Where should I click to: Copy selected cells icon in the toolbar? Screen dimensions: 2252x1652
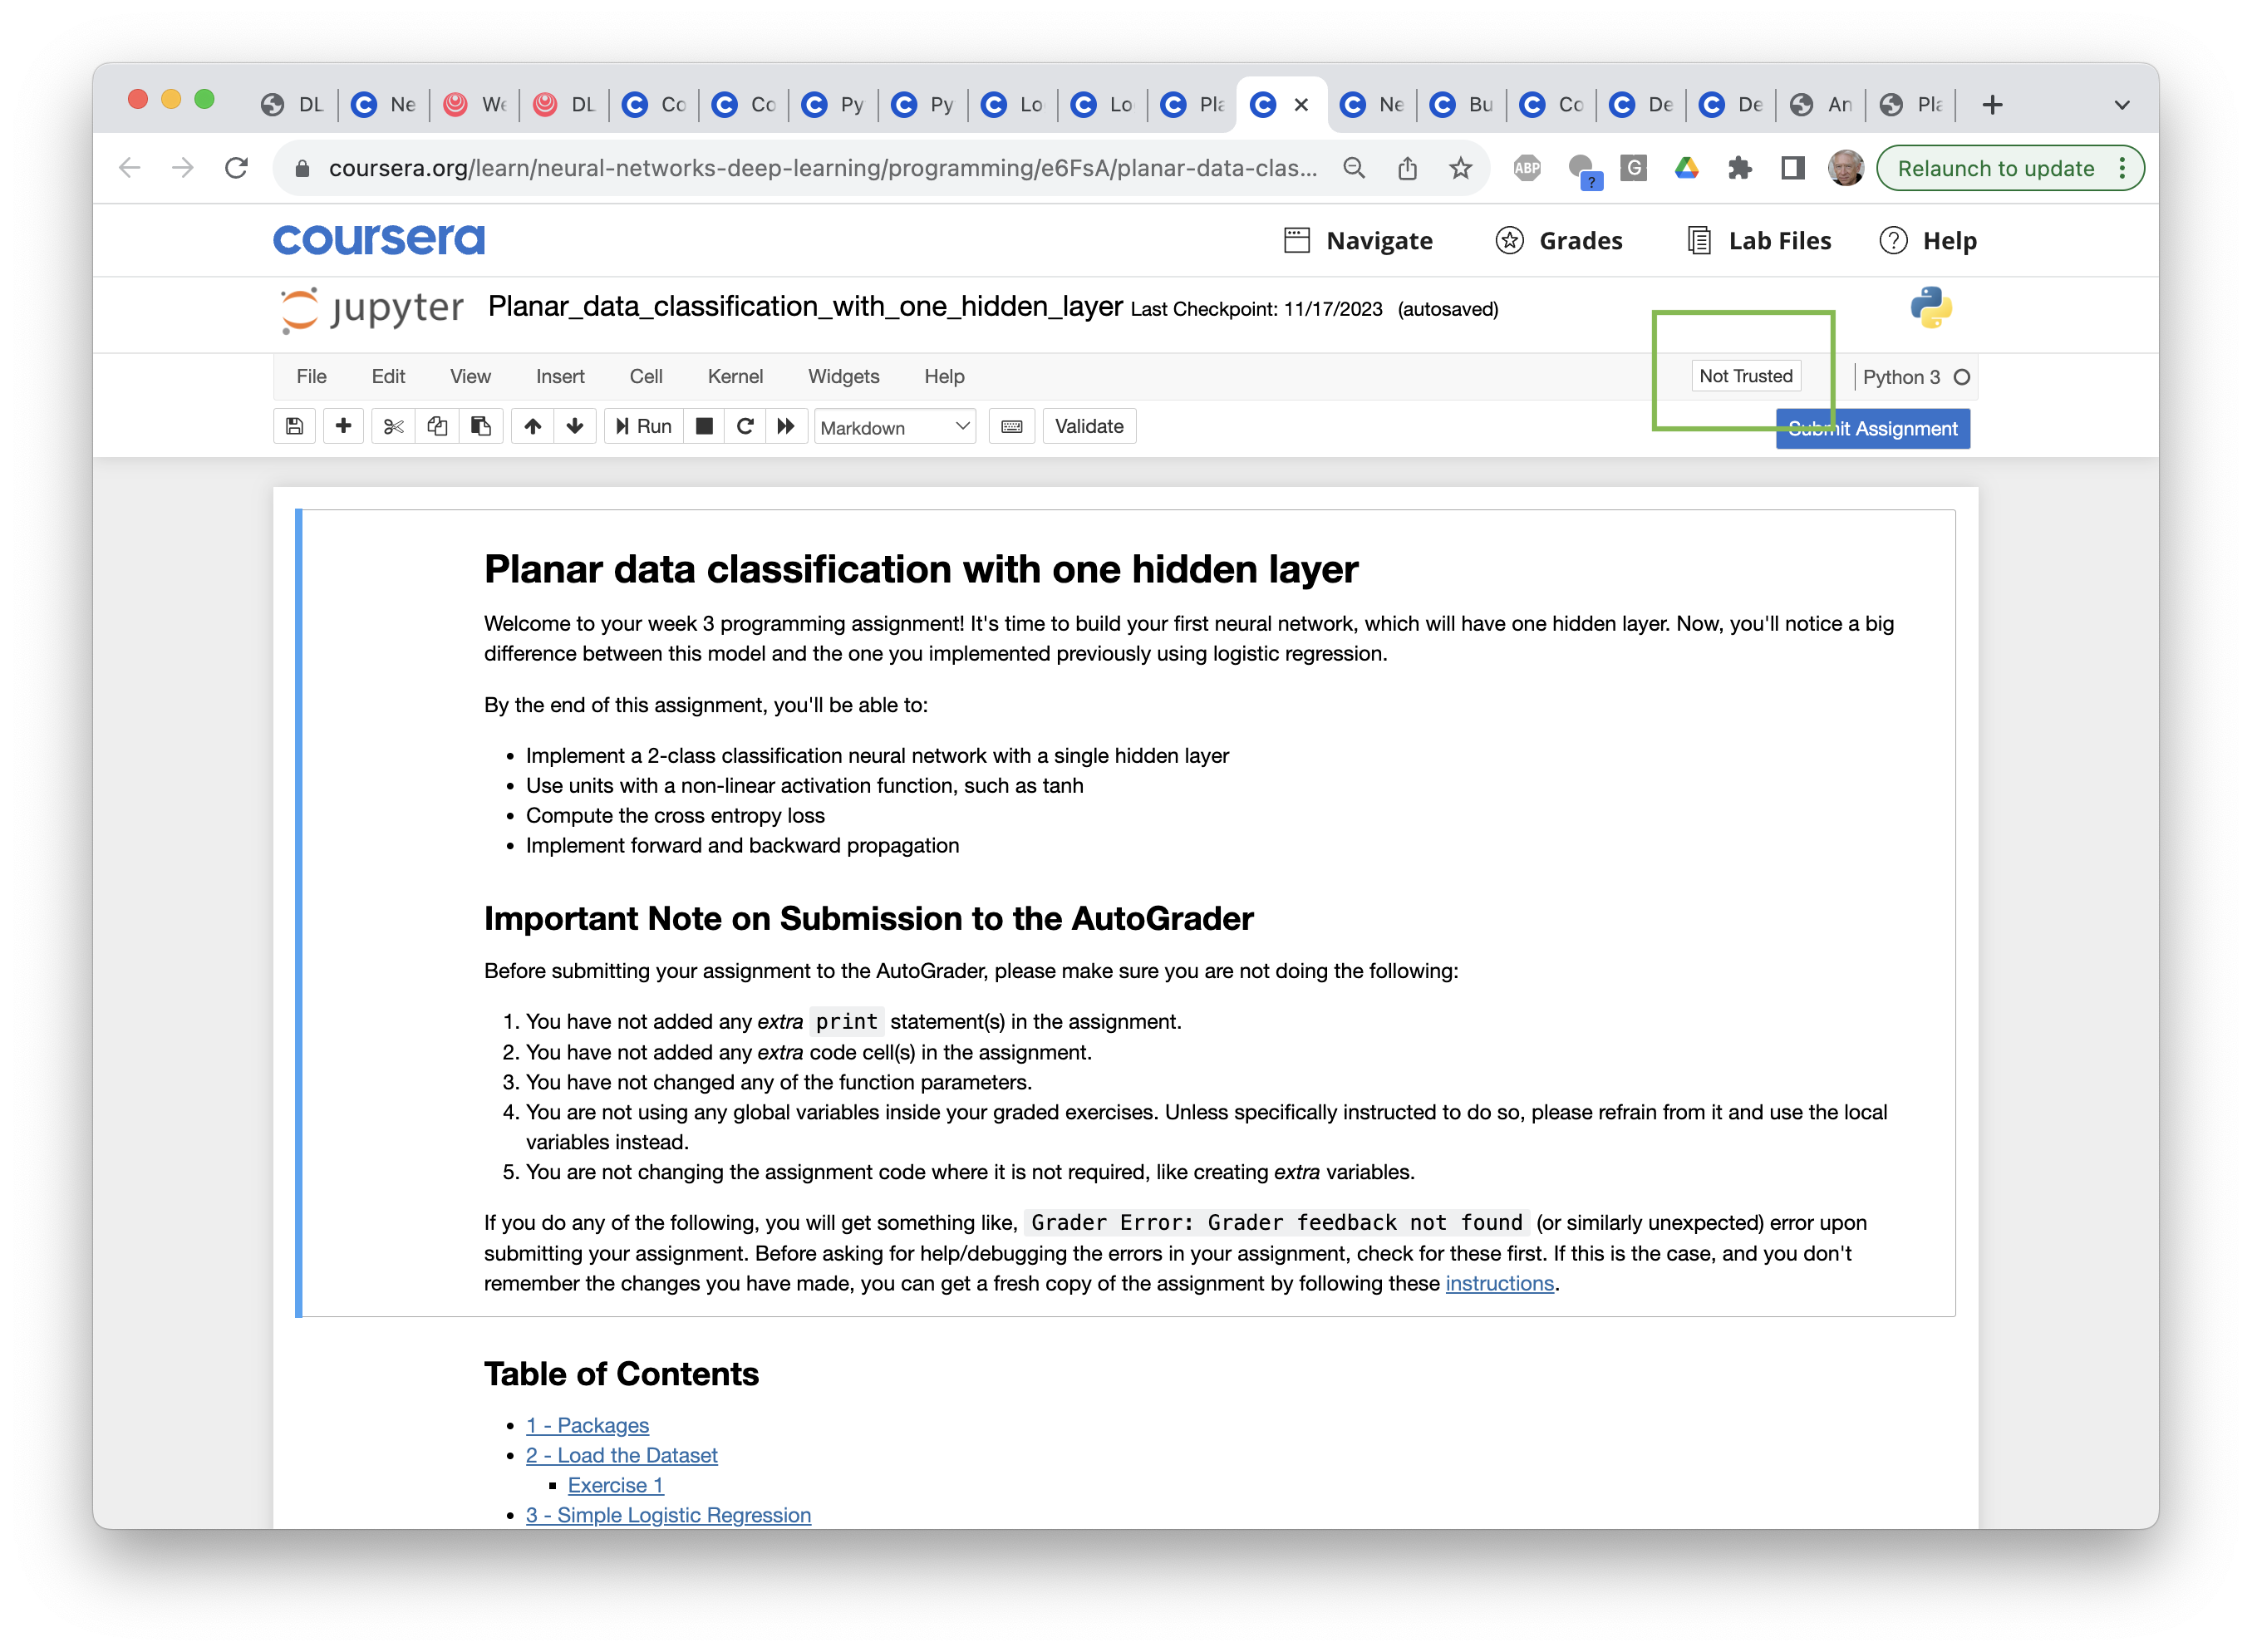coord(437,426)
